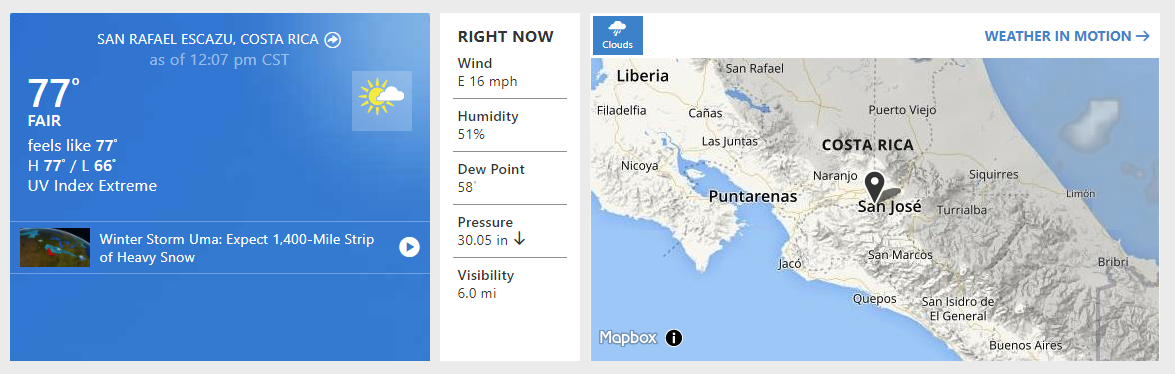Screen dimensions: 1175x374
Task: Click the pressure falling arrow icon
Action: point(519,240)
